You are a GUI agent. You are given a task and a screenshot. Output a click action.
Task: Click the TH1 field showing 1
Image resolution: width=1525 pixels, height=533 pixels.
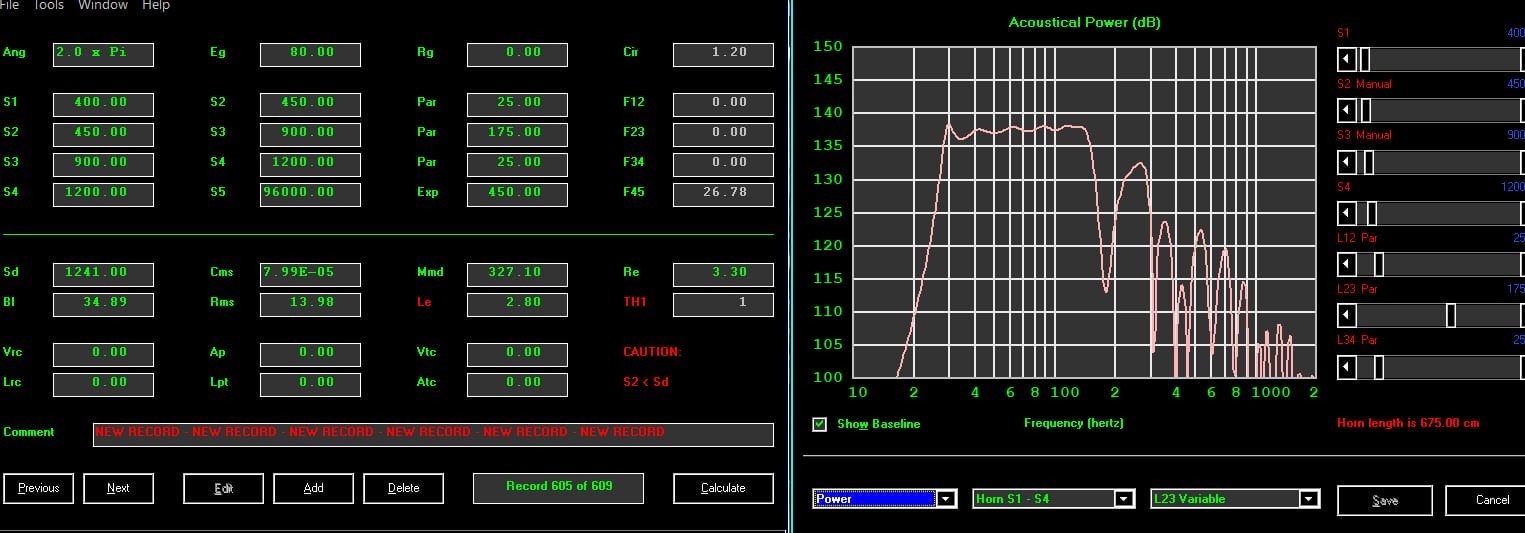pyautogui.click(x=723, y=304)
